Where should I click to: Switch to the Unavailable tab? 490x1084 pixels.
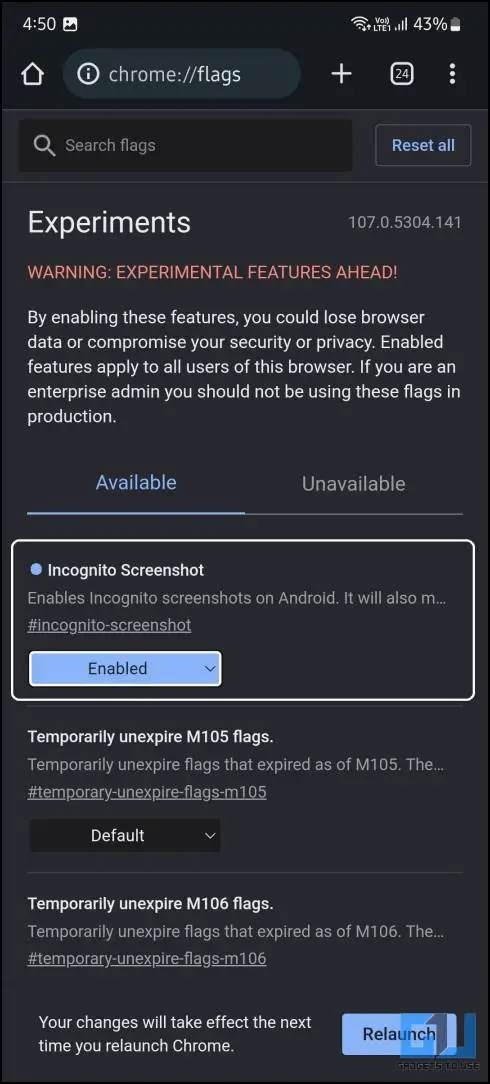click(354, 484)
